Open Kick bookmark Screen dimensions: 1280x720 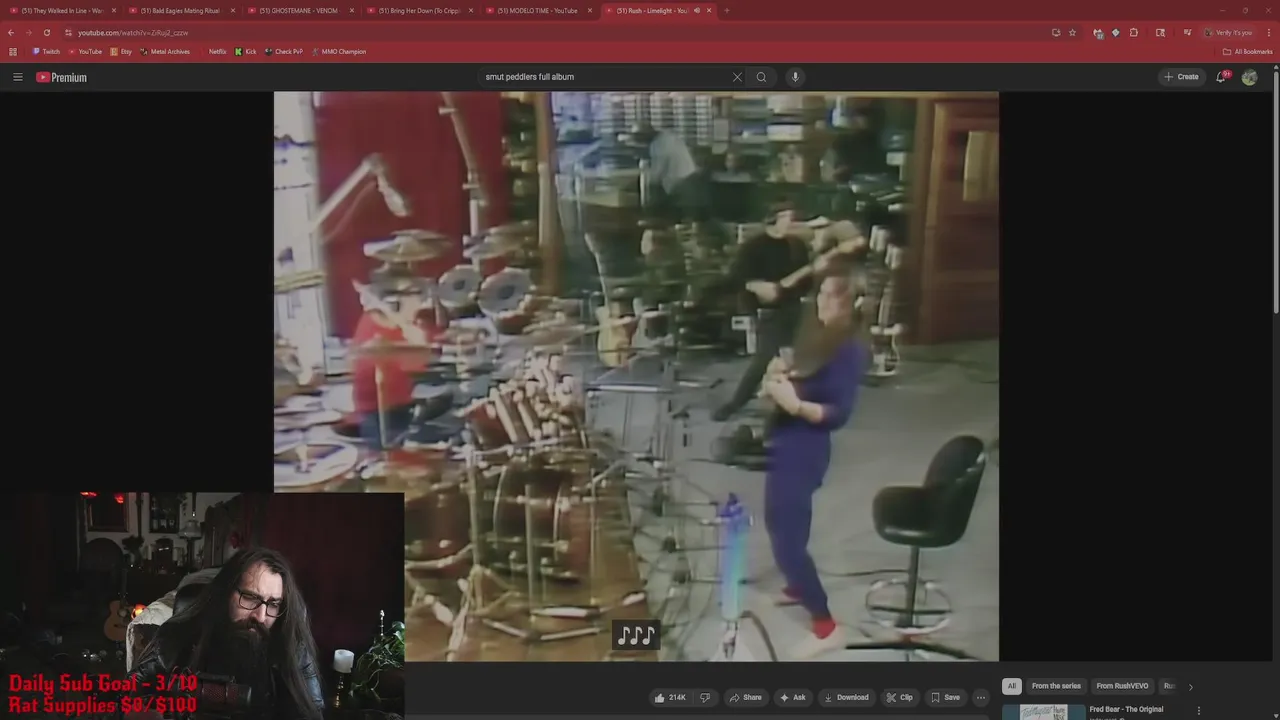pyautogui.click(x=246, y=51)
